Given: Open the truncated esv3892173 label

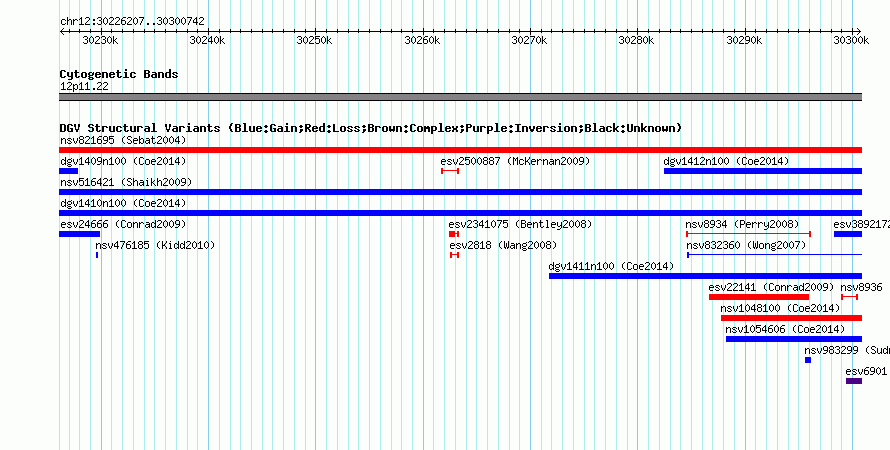Looking at the screenshot, I should pos(862,224).
